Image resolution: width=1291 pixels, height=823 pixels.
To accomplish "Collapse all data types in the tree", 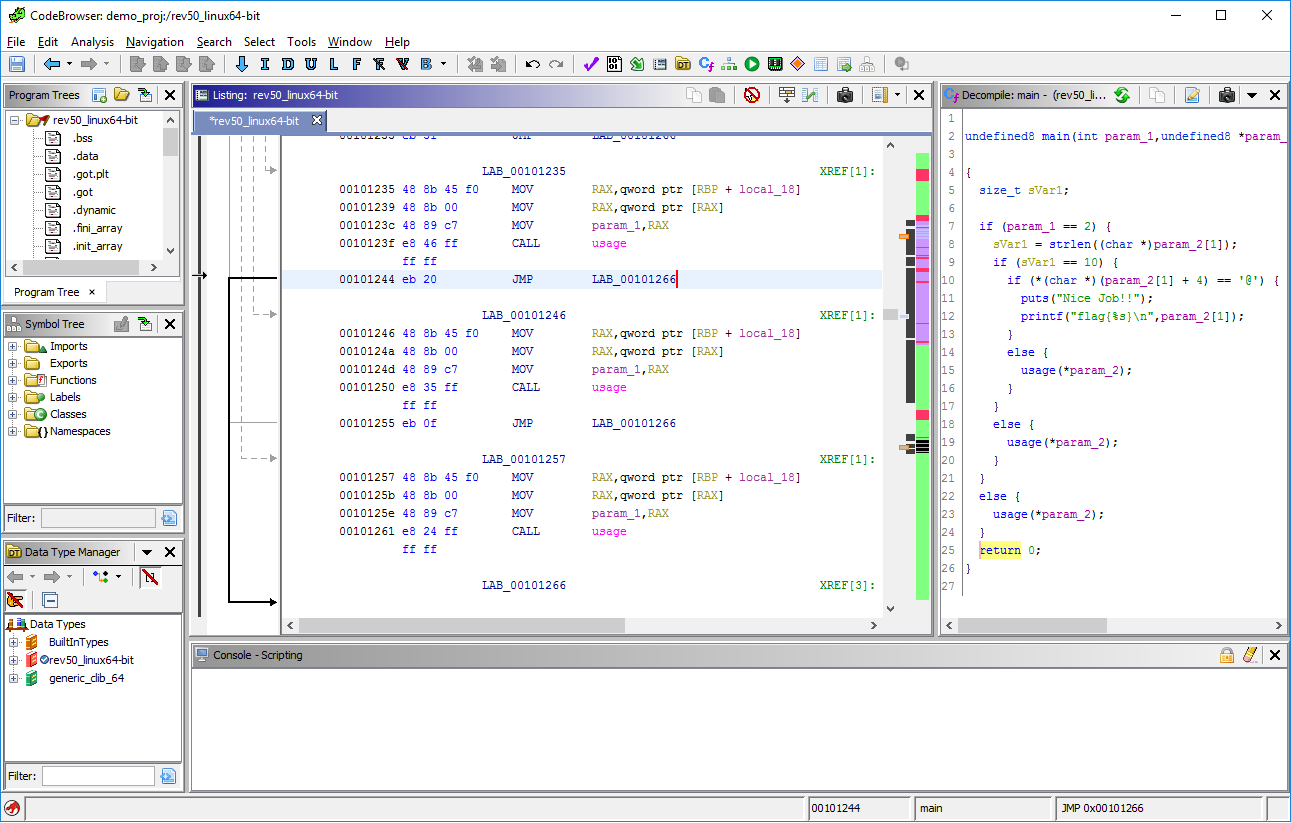I will tap(50, 600).
